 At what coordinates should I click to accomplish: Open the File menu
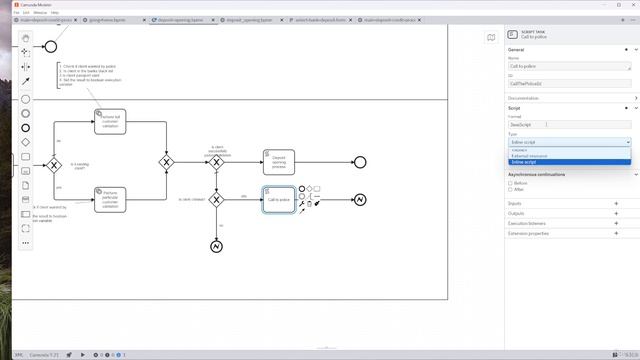[16, 13]
